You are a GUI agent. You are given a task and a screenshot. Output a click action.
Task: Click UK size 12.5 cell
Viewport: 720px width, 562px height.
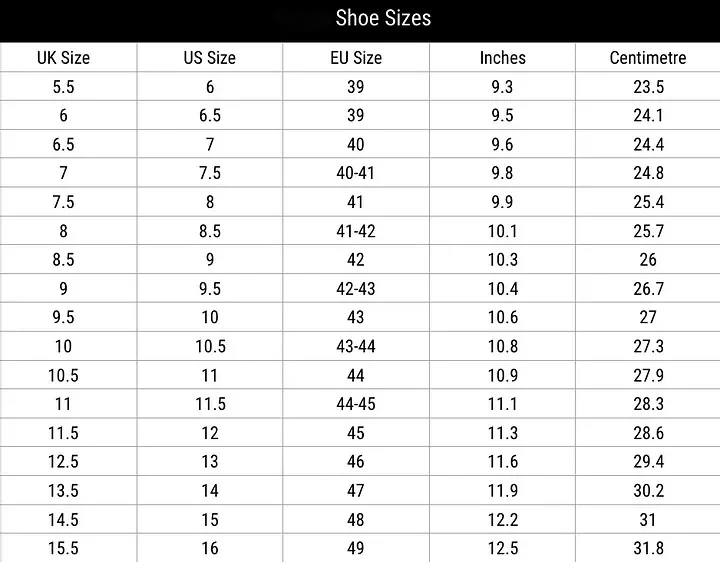pyautogui.click(x=63, y=461)
